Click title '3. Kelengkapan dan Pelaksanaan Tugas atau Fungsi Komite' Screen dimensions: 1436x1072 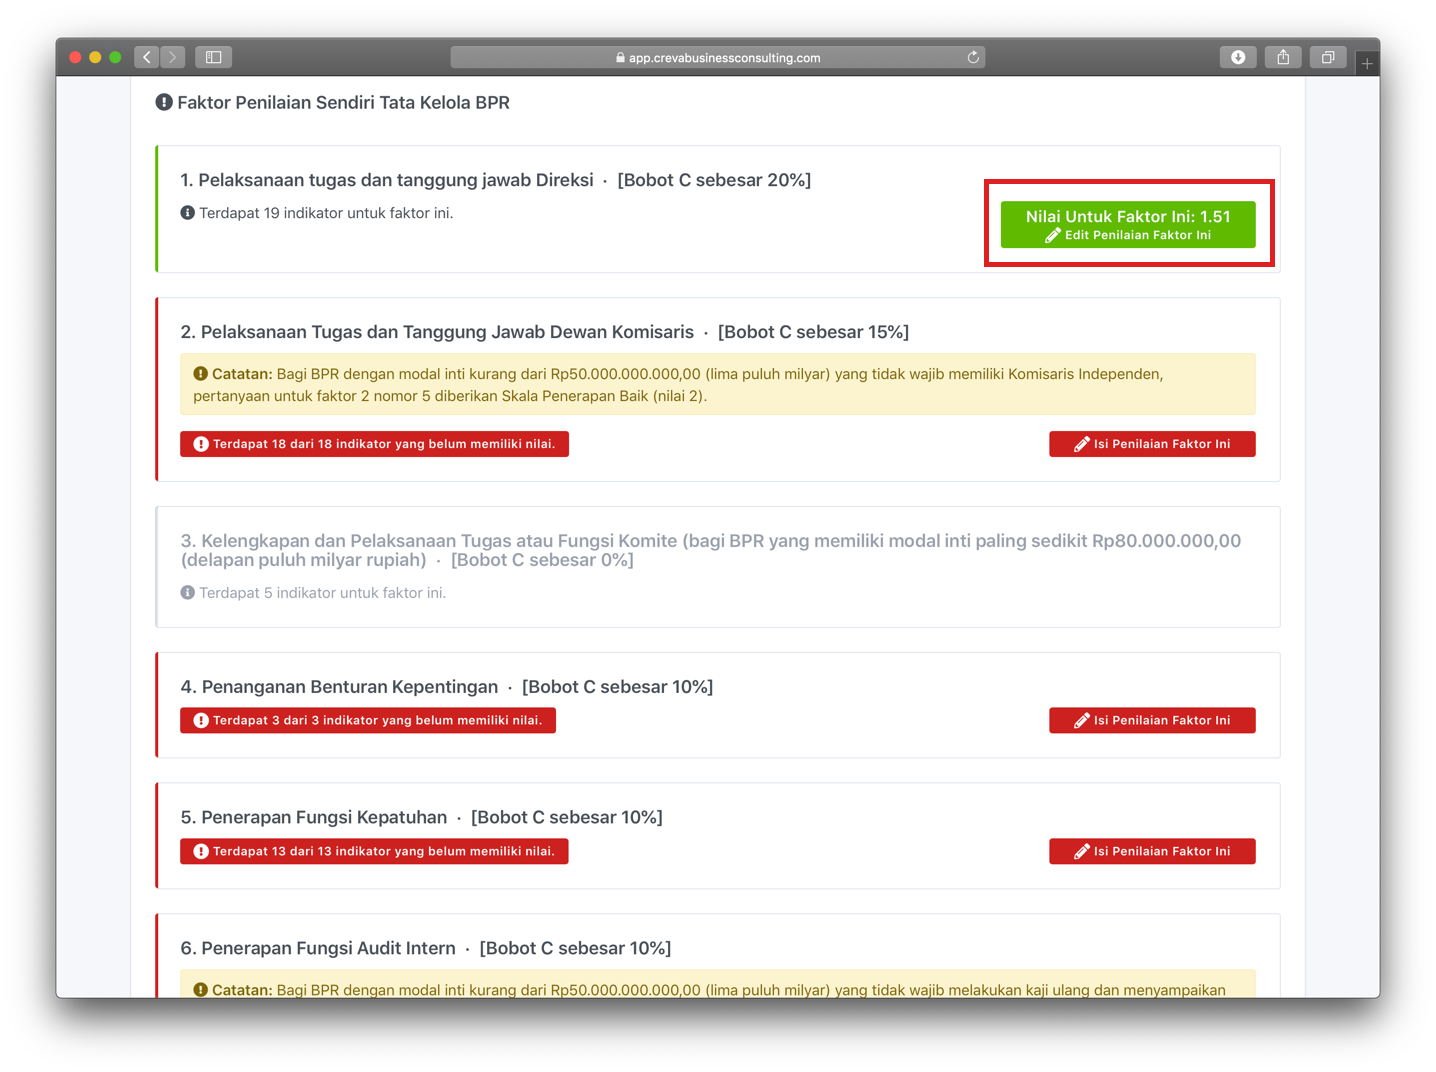711,550
